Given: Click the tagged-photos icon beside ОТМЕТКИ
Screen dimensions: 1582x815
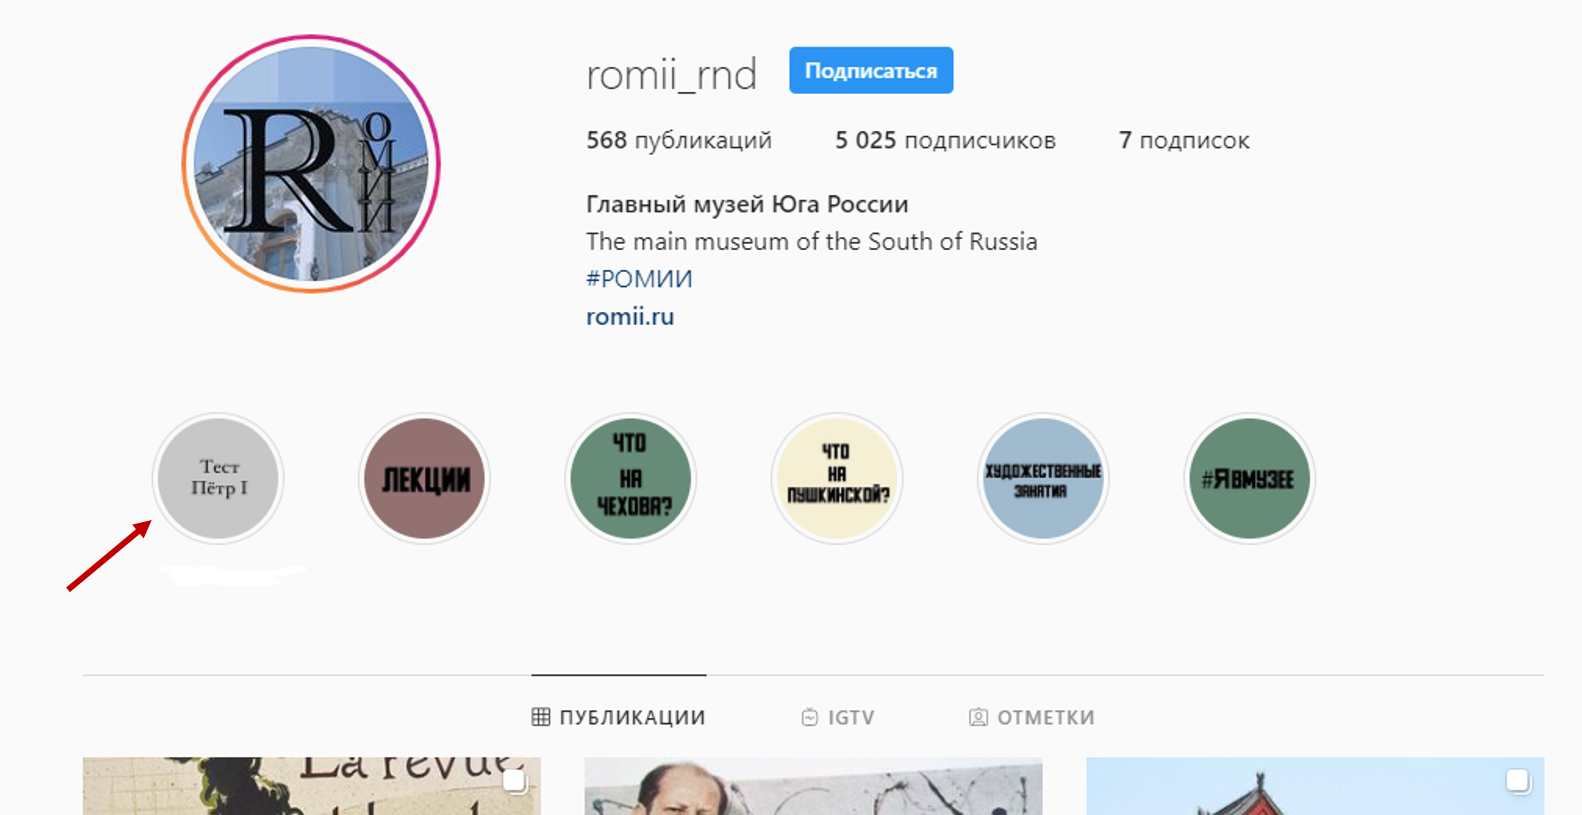Looking at the screenshot, I should coord(978,717).
